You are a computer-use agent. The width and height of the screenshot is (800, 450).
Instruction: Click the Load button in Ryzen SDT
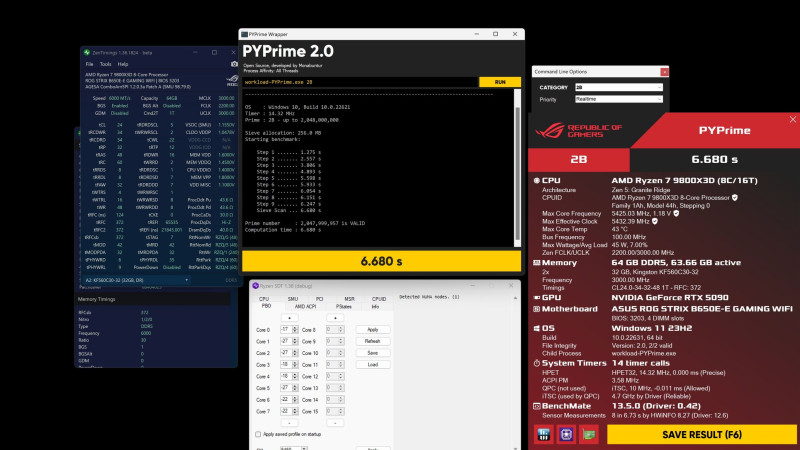372,365
